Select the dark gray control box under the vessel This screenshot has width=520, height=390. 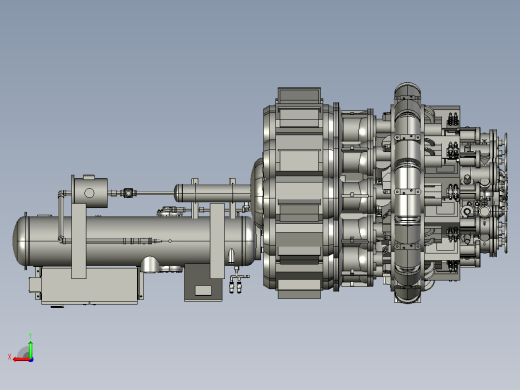coord(203,283)
